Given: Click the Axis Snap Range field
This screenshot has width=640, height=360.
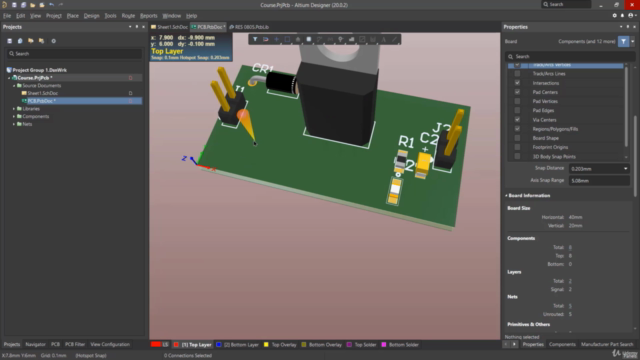Looking at the screenshot, I should 599,180.
